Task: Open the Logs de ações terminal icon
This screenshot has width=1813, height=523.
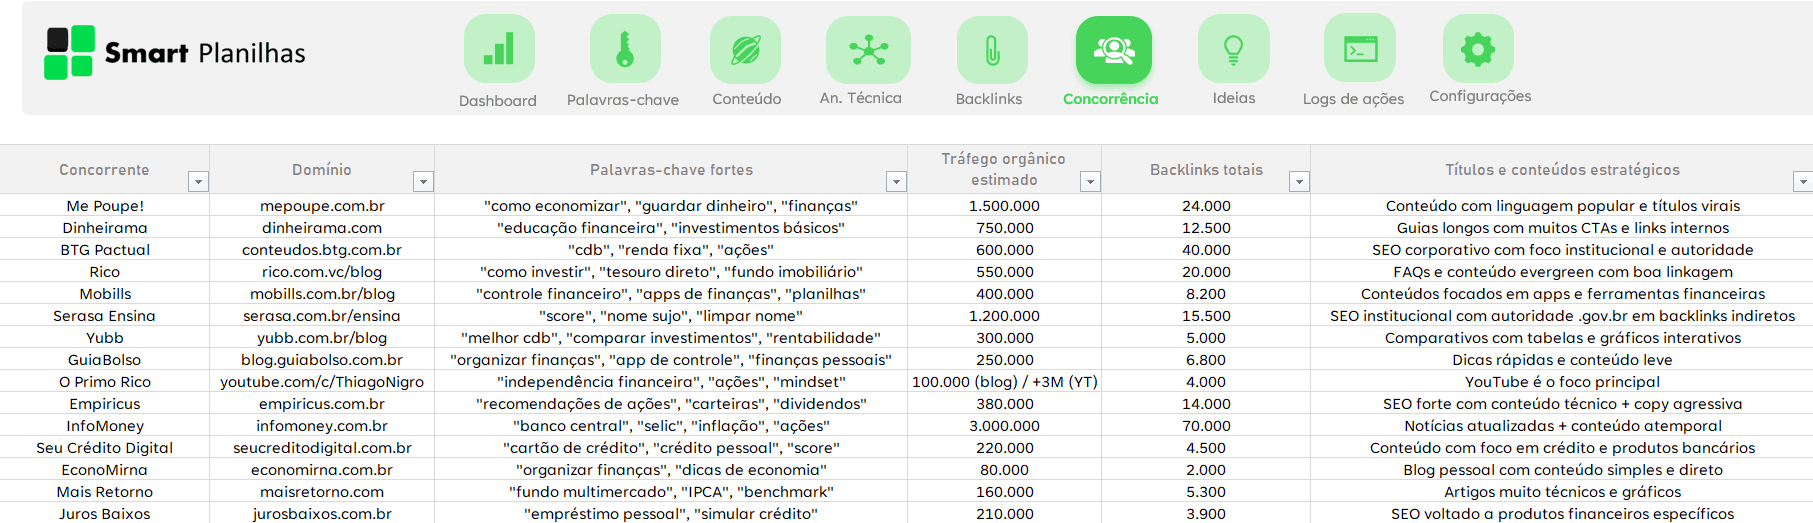Action: [1359, 48]
